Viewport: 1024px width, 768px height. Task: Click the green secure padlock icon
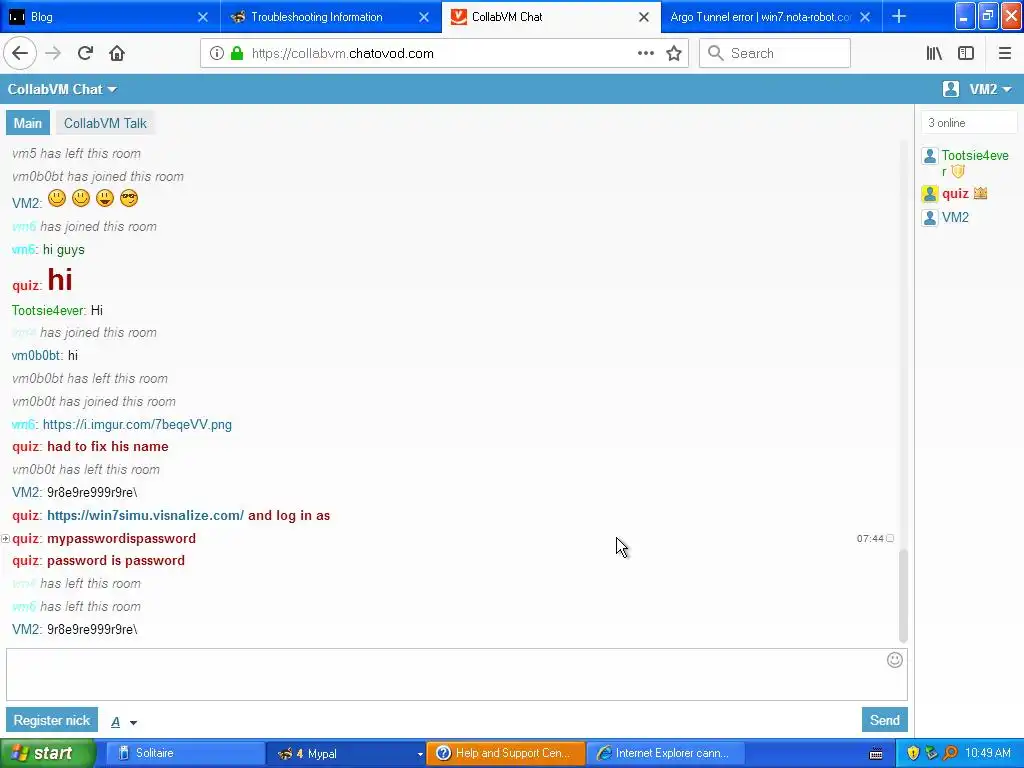tap(236, 53)
